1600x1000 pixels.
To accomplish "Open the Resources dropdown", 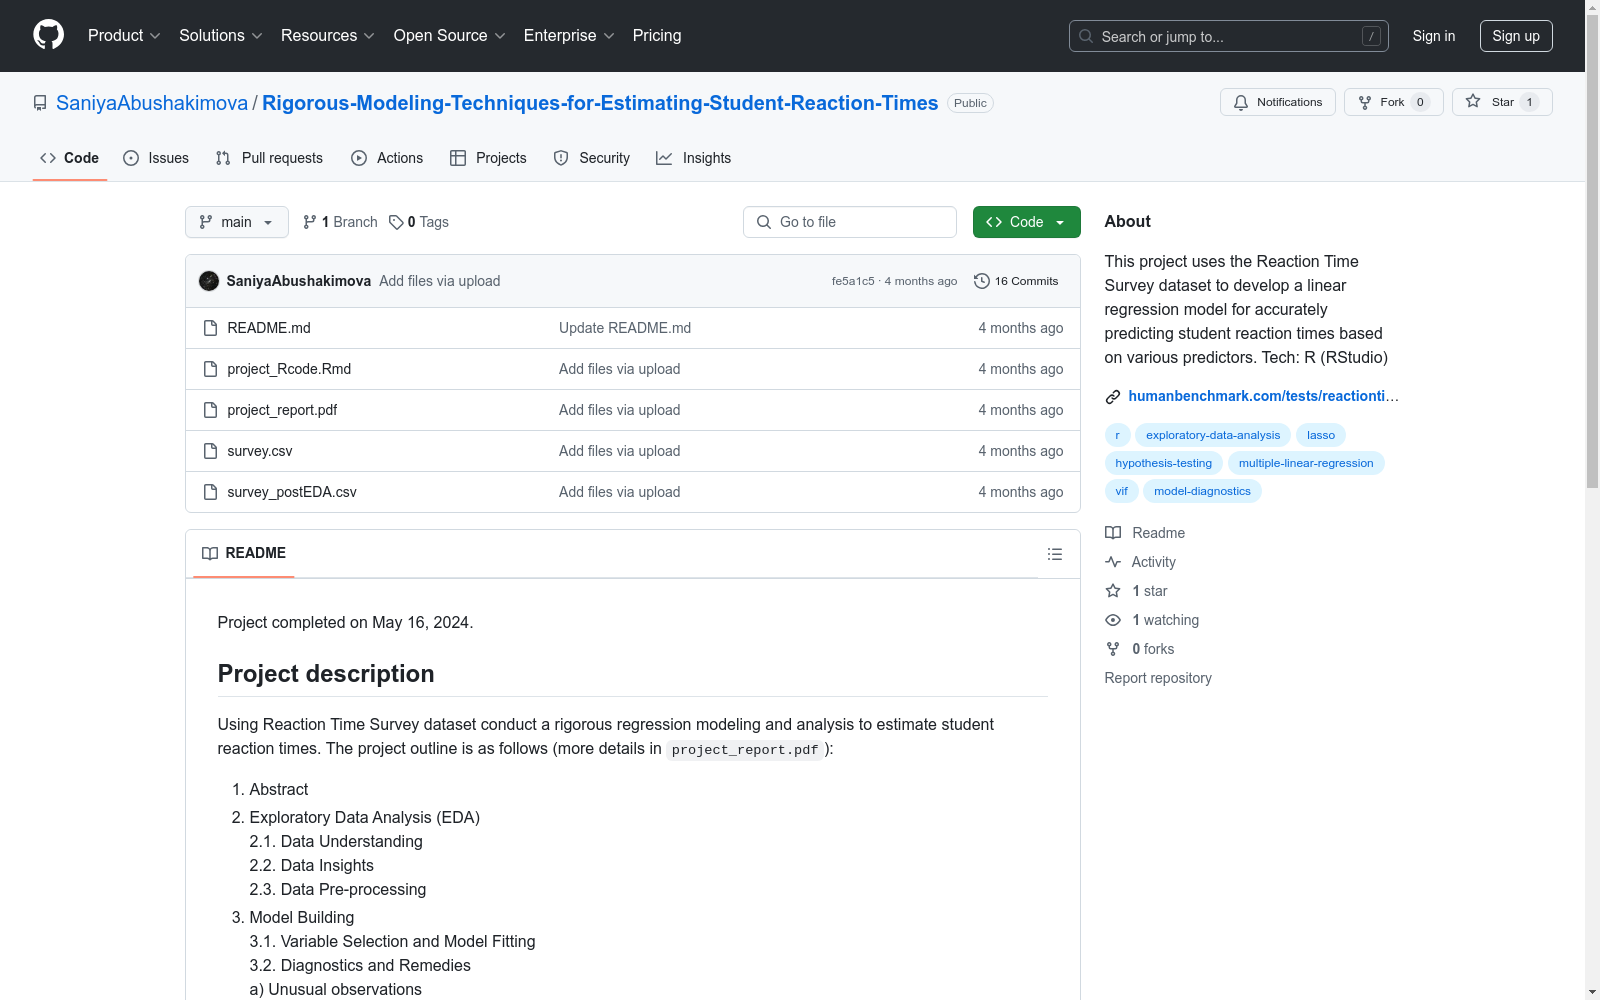I will [328, 36].
